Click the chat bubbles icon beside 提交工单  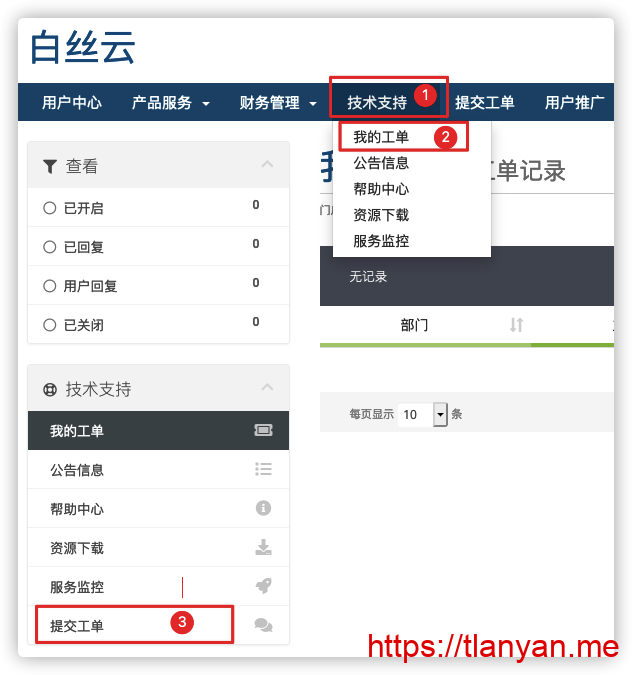coord(263,625)
